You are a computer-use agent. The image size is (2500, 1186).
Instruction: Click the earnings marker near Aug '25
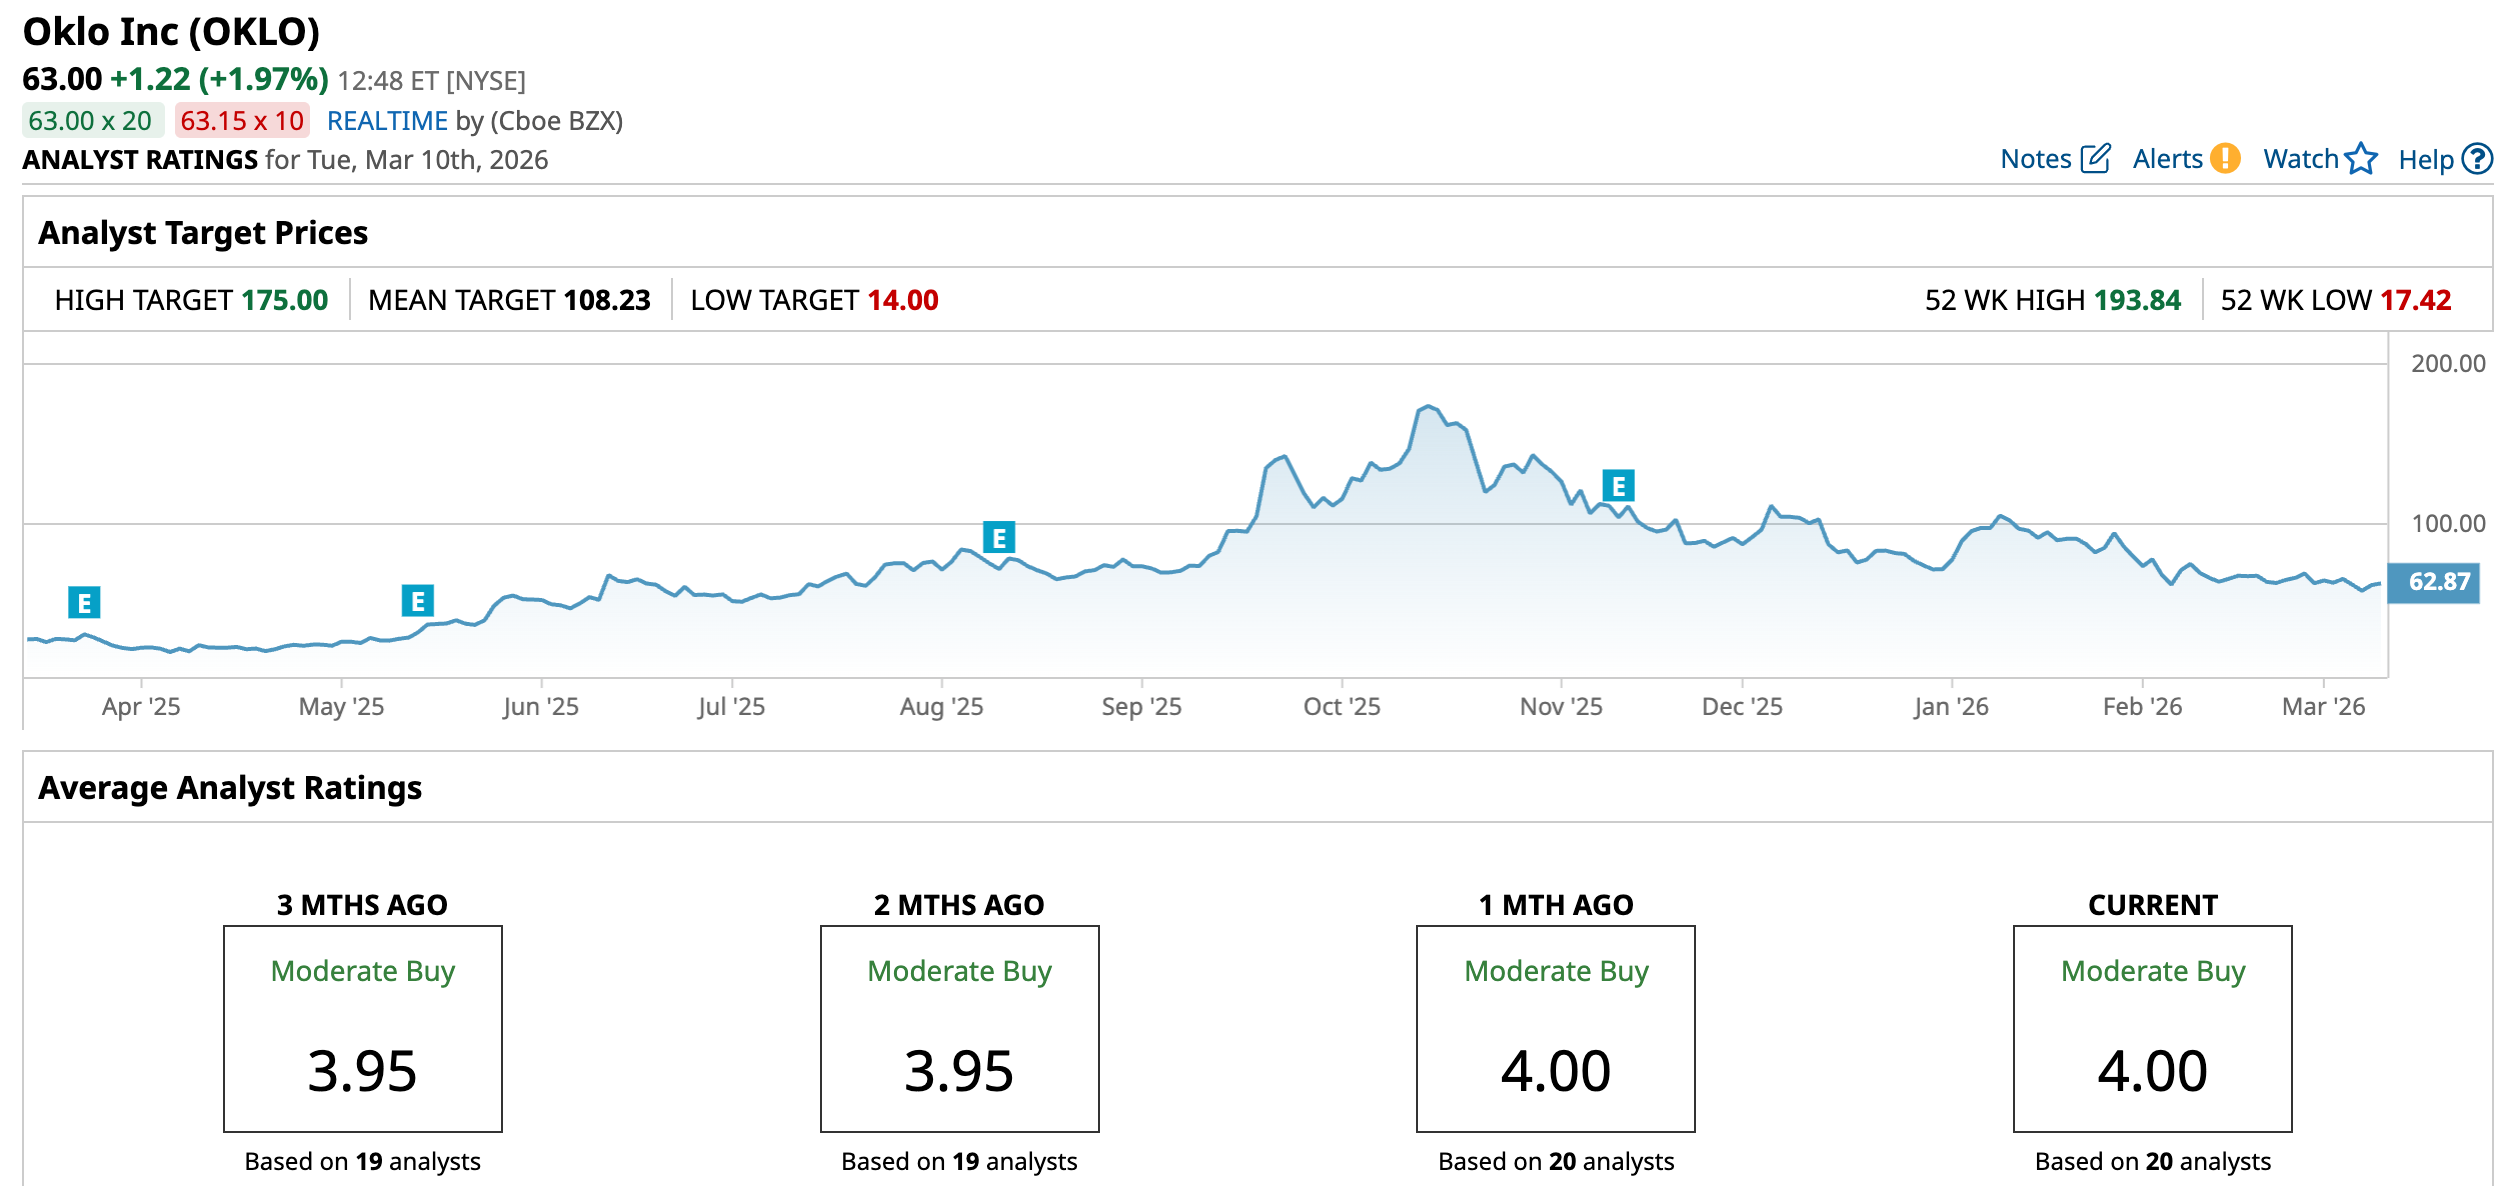click(x=998, y=538)
